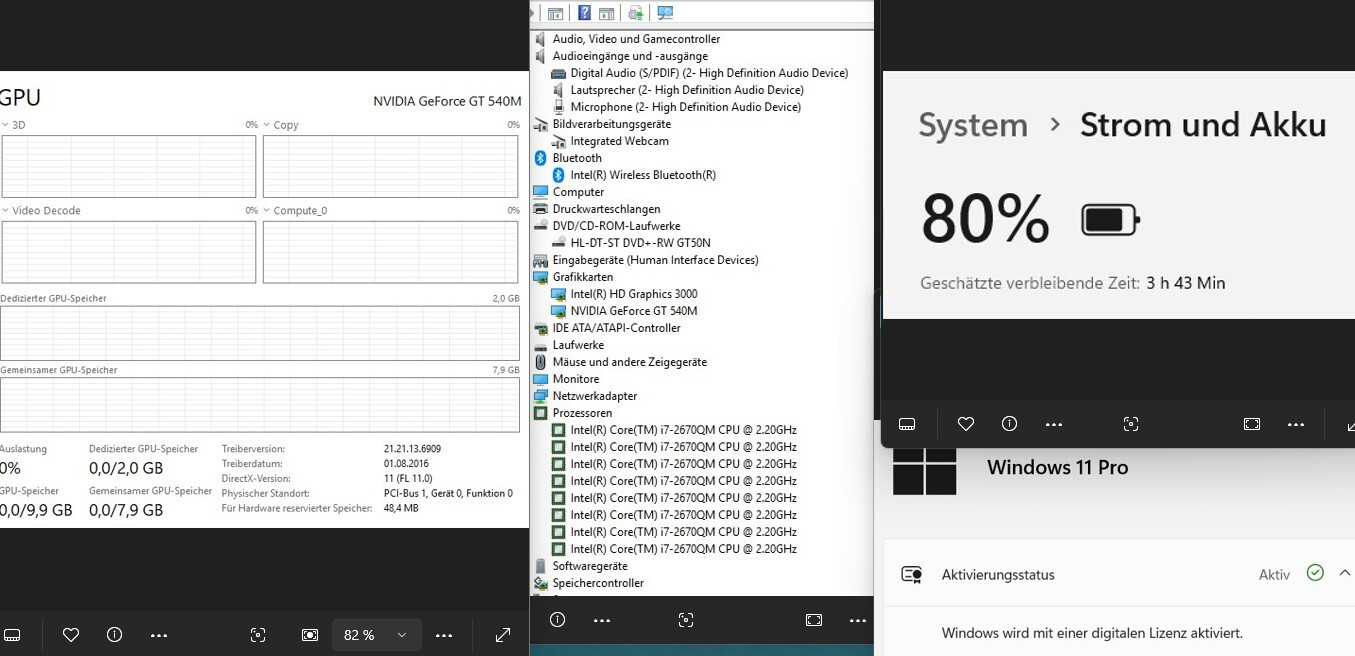Select Intel(R) Wireless Bluetooth(R) device

[643, 175]
